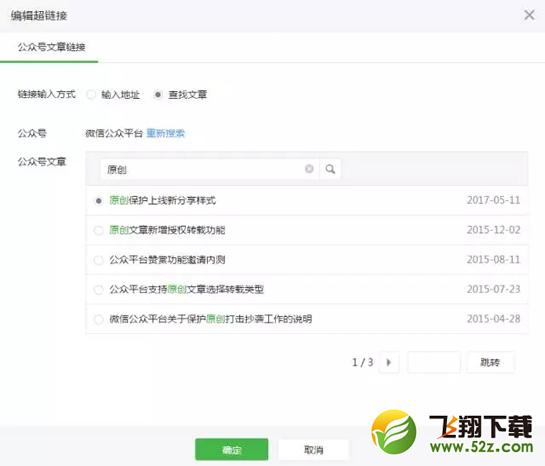Cancel with the 取消 button
545x466 pixels.
click(x=314, y=450)
